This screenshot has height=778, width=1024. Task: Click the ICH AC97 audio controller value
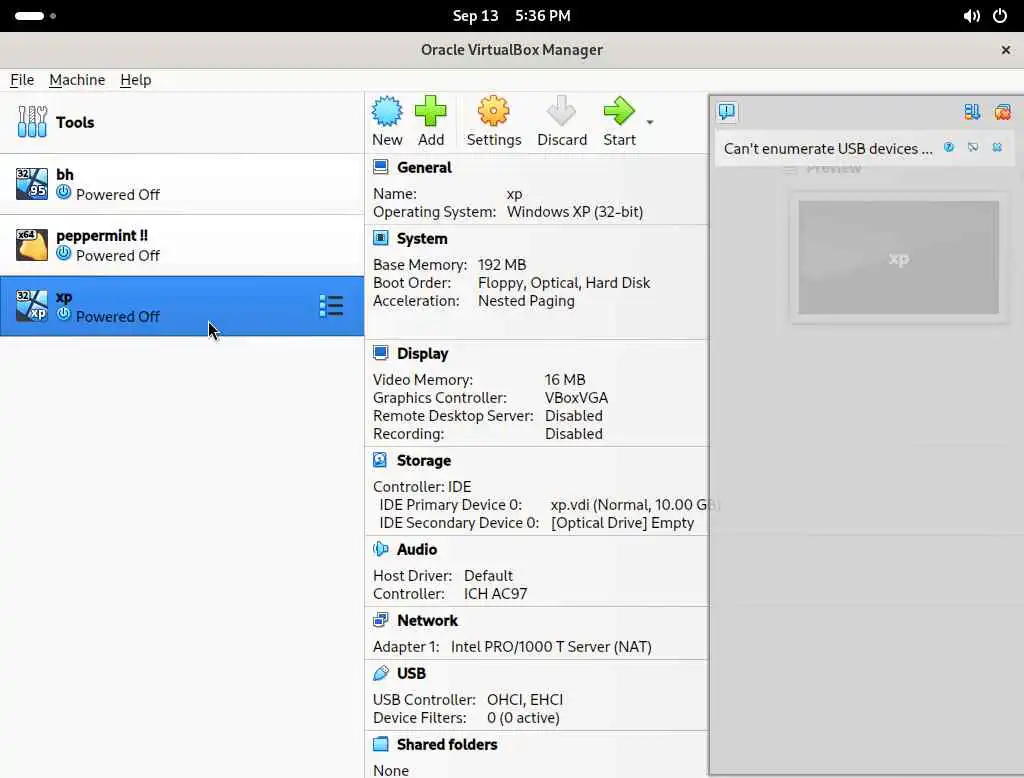coord(495,594)
